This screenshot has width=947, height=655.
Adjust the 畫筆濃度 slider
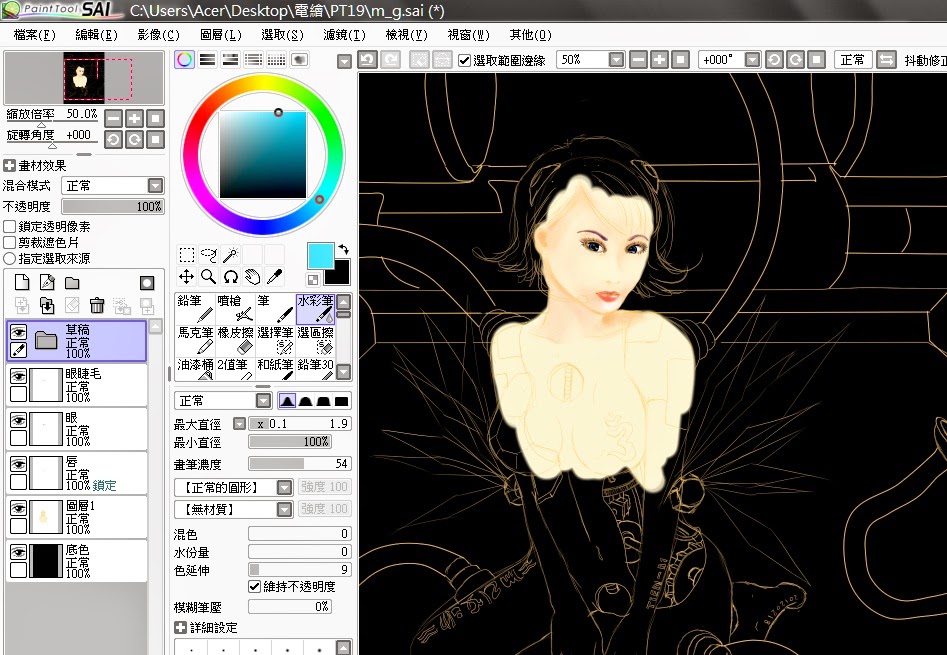pos(300,464)
